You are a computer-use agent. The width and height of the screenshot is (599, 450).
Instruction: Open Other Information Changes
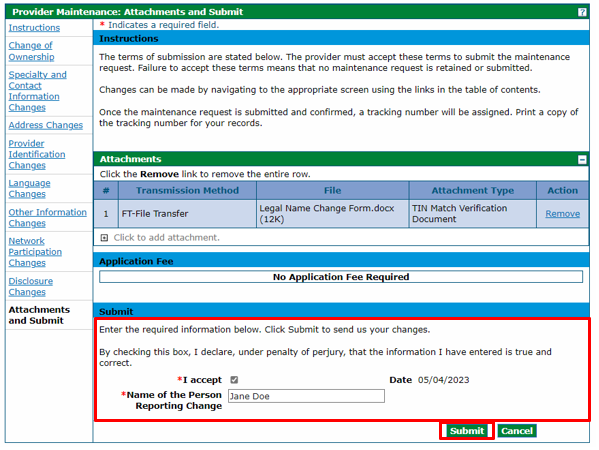pos(48,218)
